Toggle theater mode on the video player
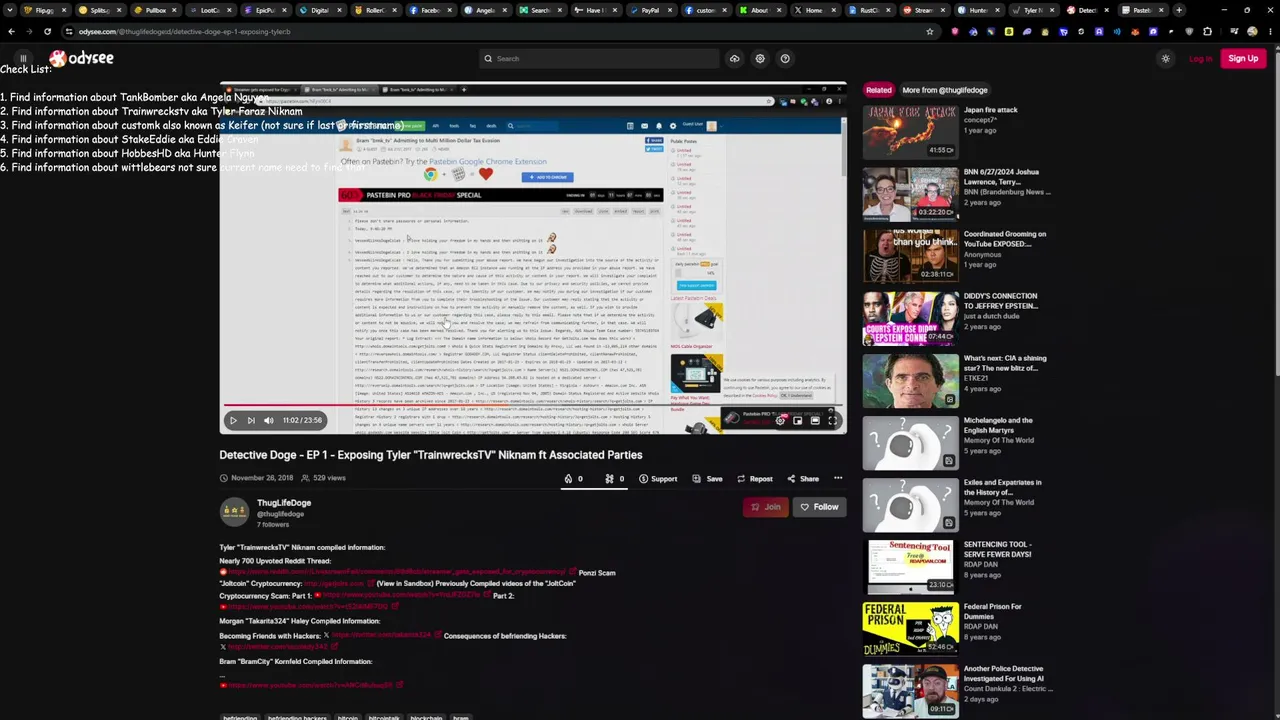The image size is (1280, 720). tap(815, 421)
